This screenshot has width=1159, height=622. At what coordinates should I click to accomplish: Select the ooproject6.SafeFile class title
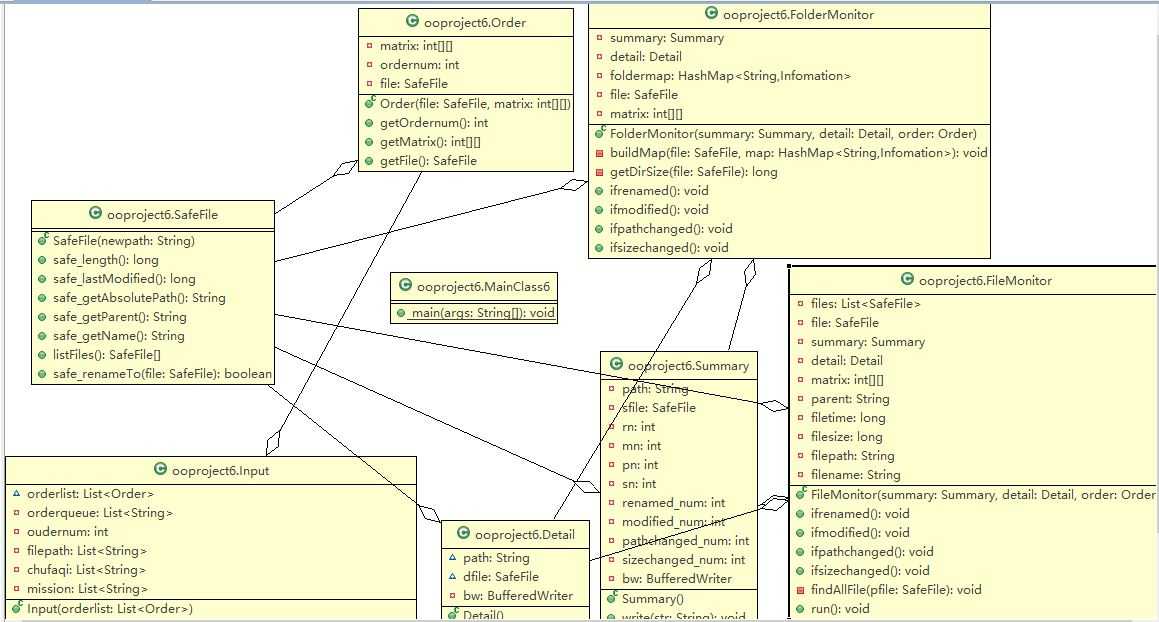[163, 215]
